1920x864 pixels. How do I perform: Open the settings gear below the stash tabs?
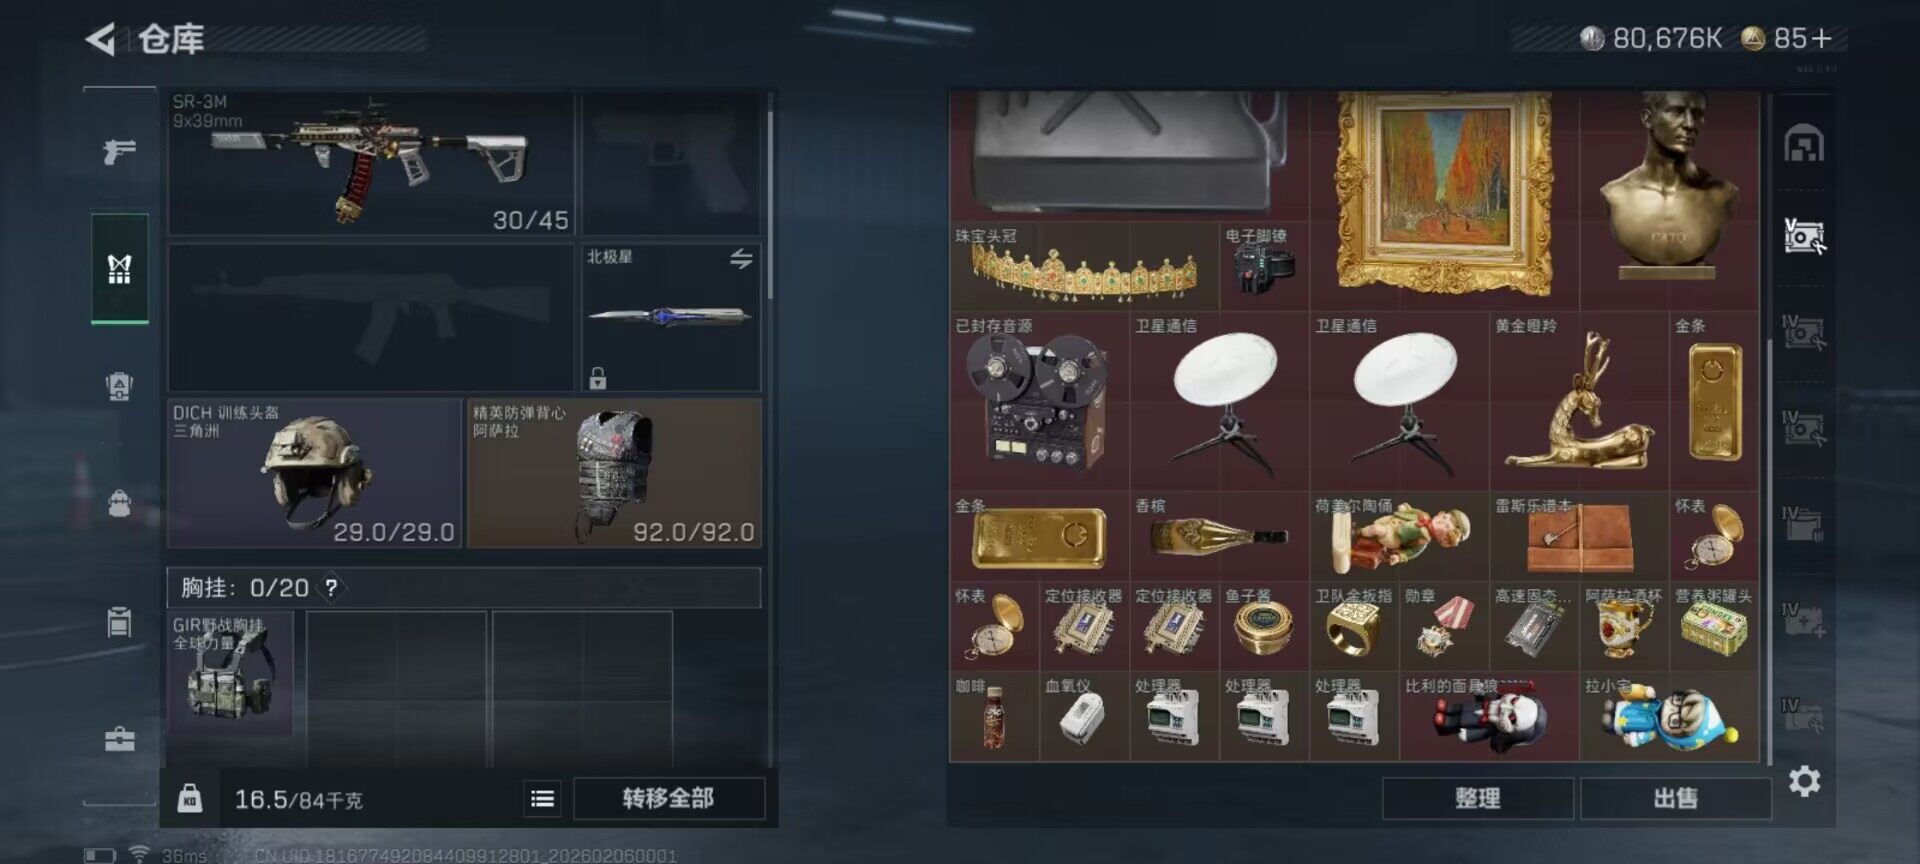1804,781
